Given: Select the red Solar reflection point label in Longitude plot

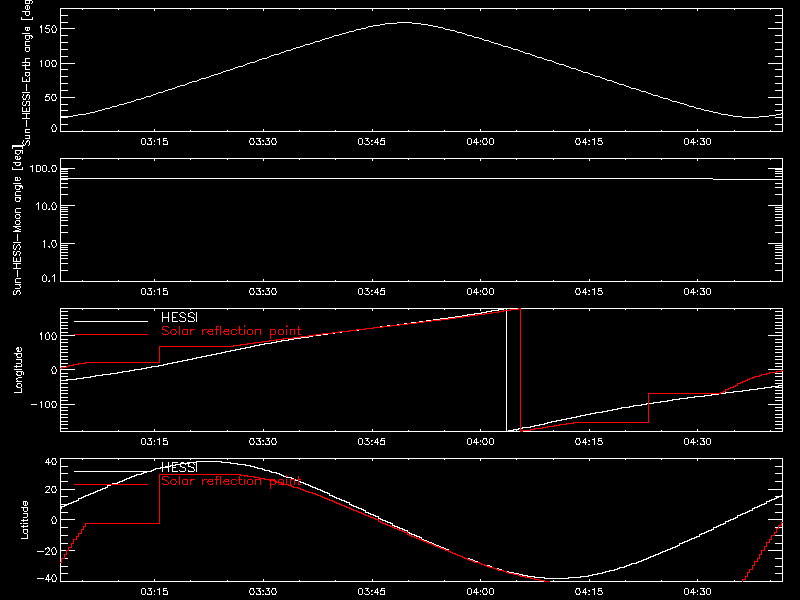Looking at the screenshot, I should click(231, 331).
